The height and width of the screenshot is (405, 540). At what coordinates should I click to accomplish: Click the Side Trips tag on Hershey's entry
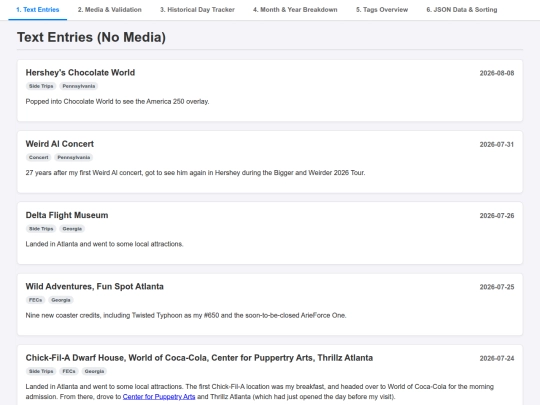(41, 86)
